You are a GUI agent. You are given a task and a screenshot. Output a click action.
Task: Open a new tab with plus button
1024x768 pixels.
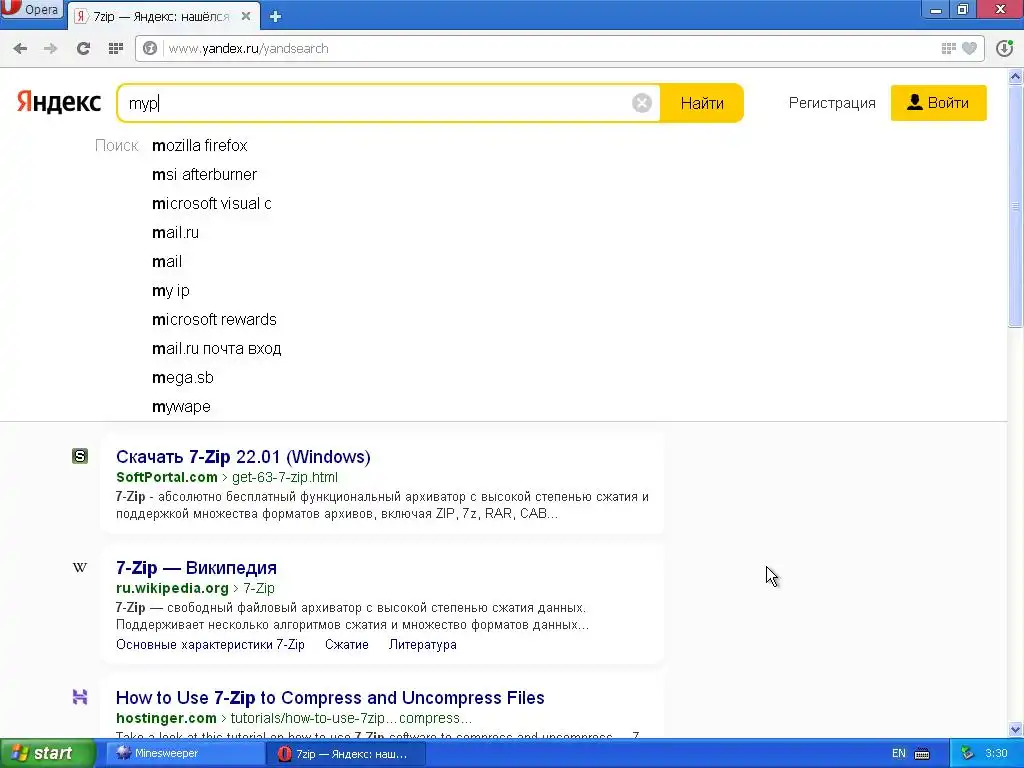[276, 16]
